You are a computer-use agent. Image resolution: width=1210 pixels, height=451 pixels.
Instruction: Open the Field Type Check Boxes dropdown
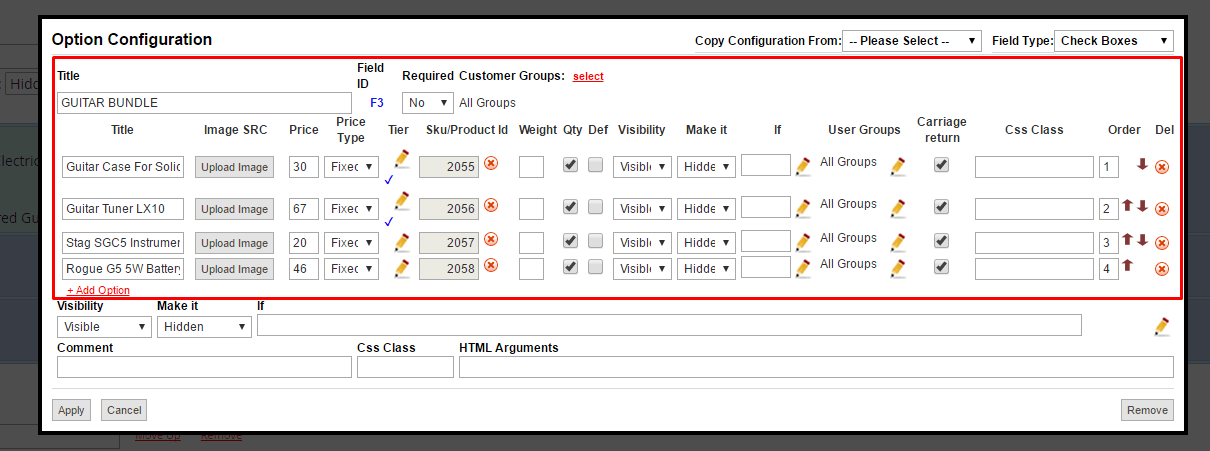coord(1113,41)
